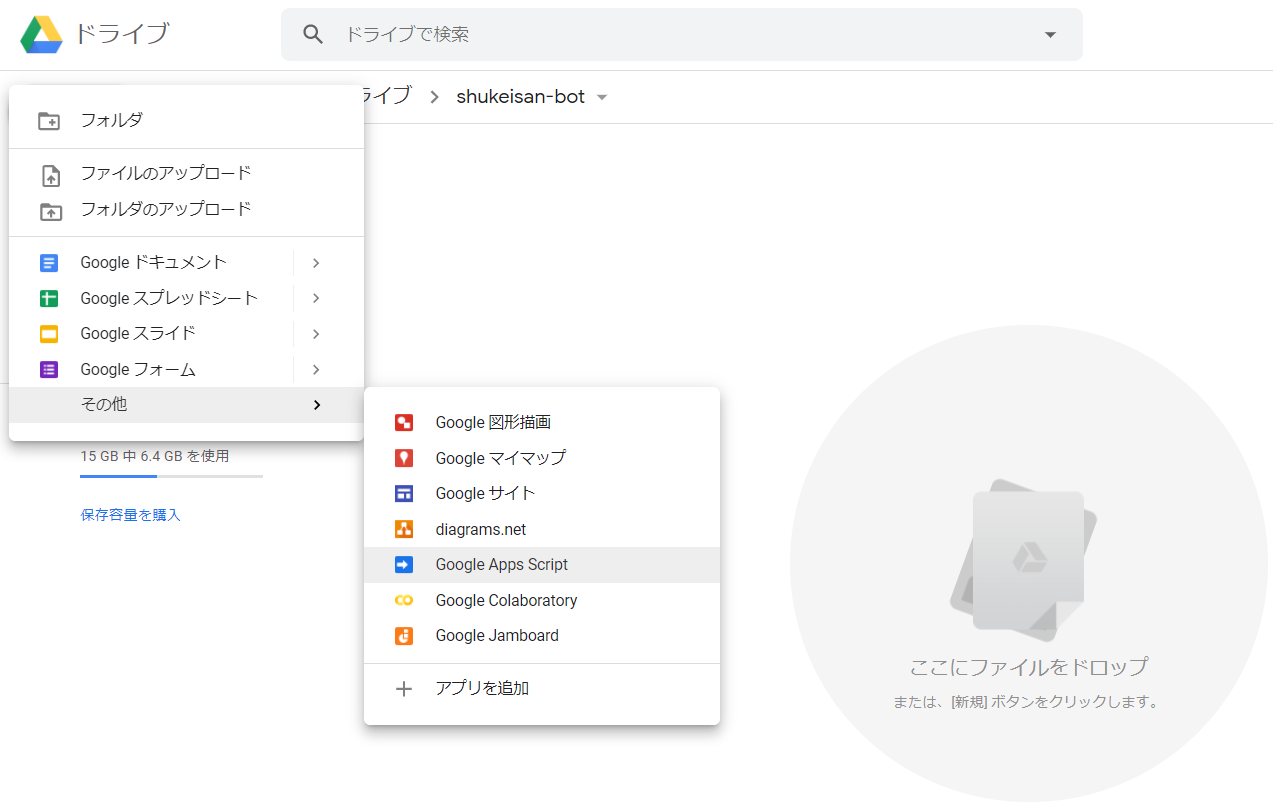
Task: Click the Google Apps Script arrow icon
Action: pos(404,565)
